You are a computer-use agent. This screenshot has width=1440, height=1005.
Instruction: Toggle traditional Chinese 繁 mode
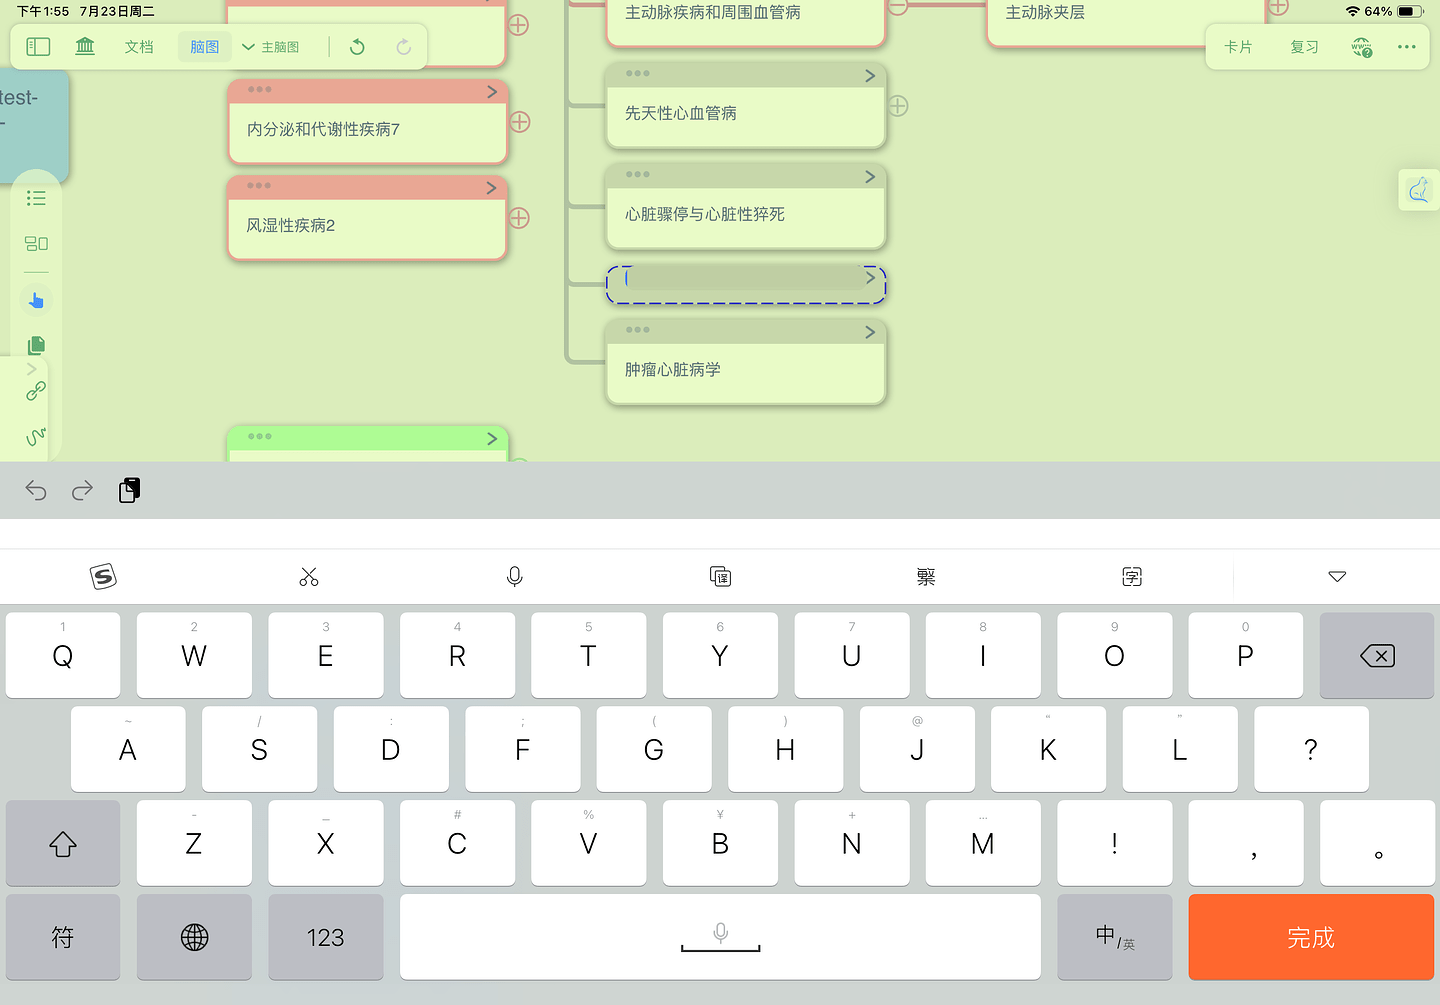pyautogui.click(x=926, y=577)
